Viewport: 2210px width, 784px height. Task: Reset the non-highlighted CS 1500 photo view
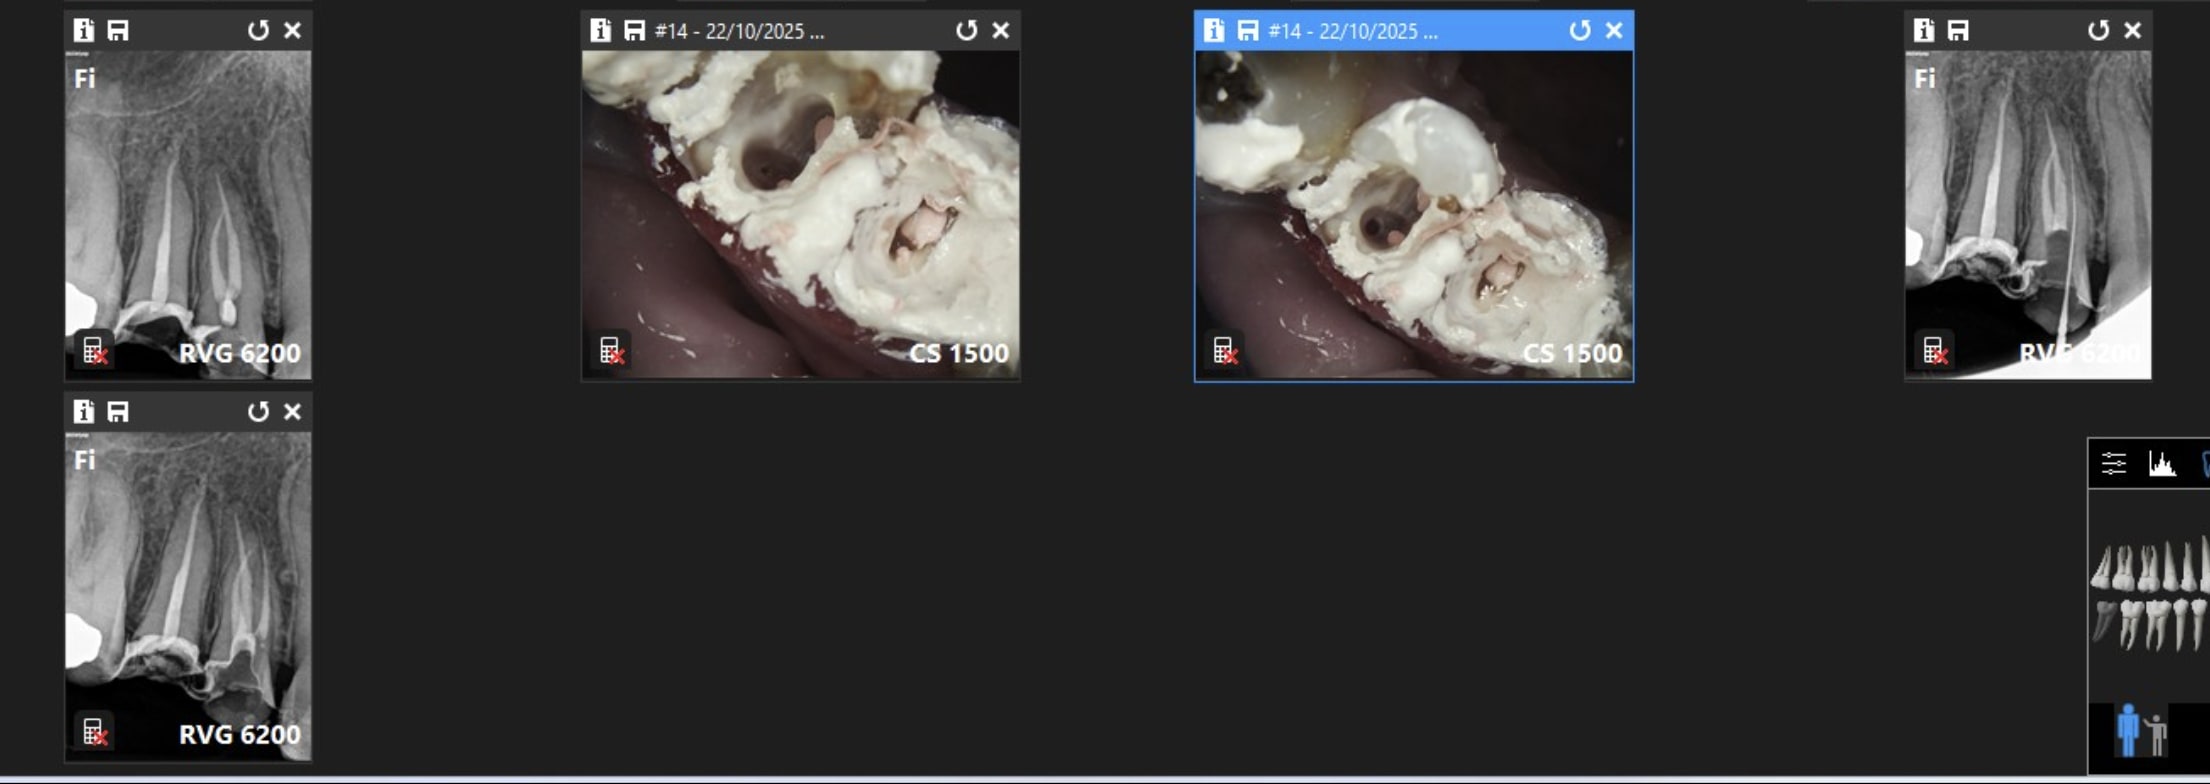click(x=966, y=30)
